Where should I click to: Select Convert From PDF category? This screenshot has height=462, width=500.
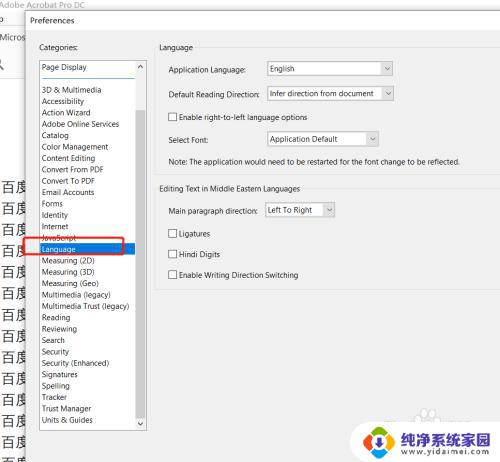point(72,169)
